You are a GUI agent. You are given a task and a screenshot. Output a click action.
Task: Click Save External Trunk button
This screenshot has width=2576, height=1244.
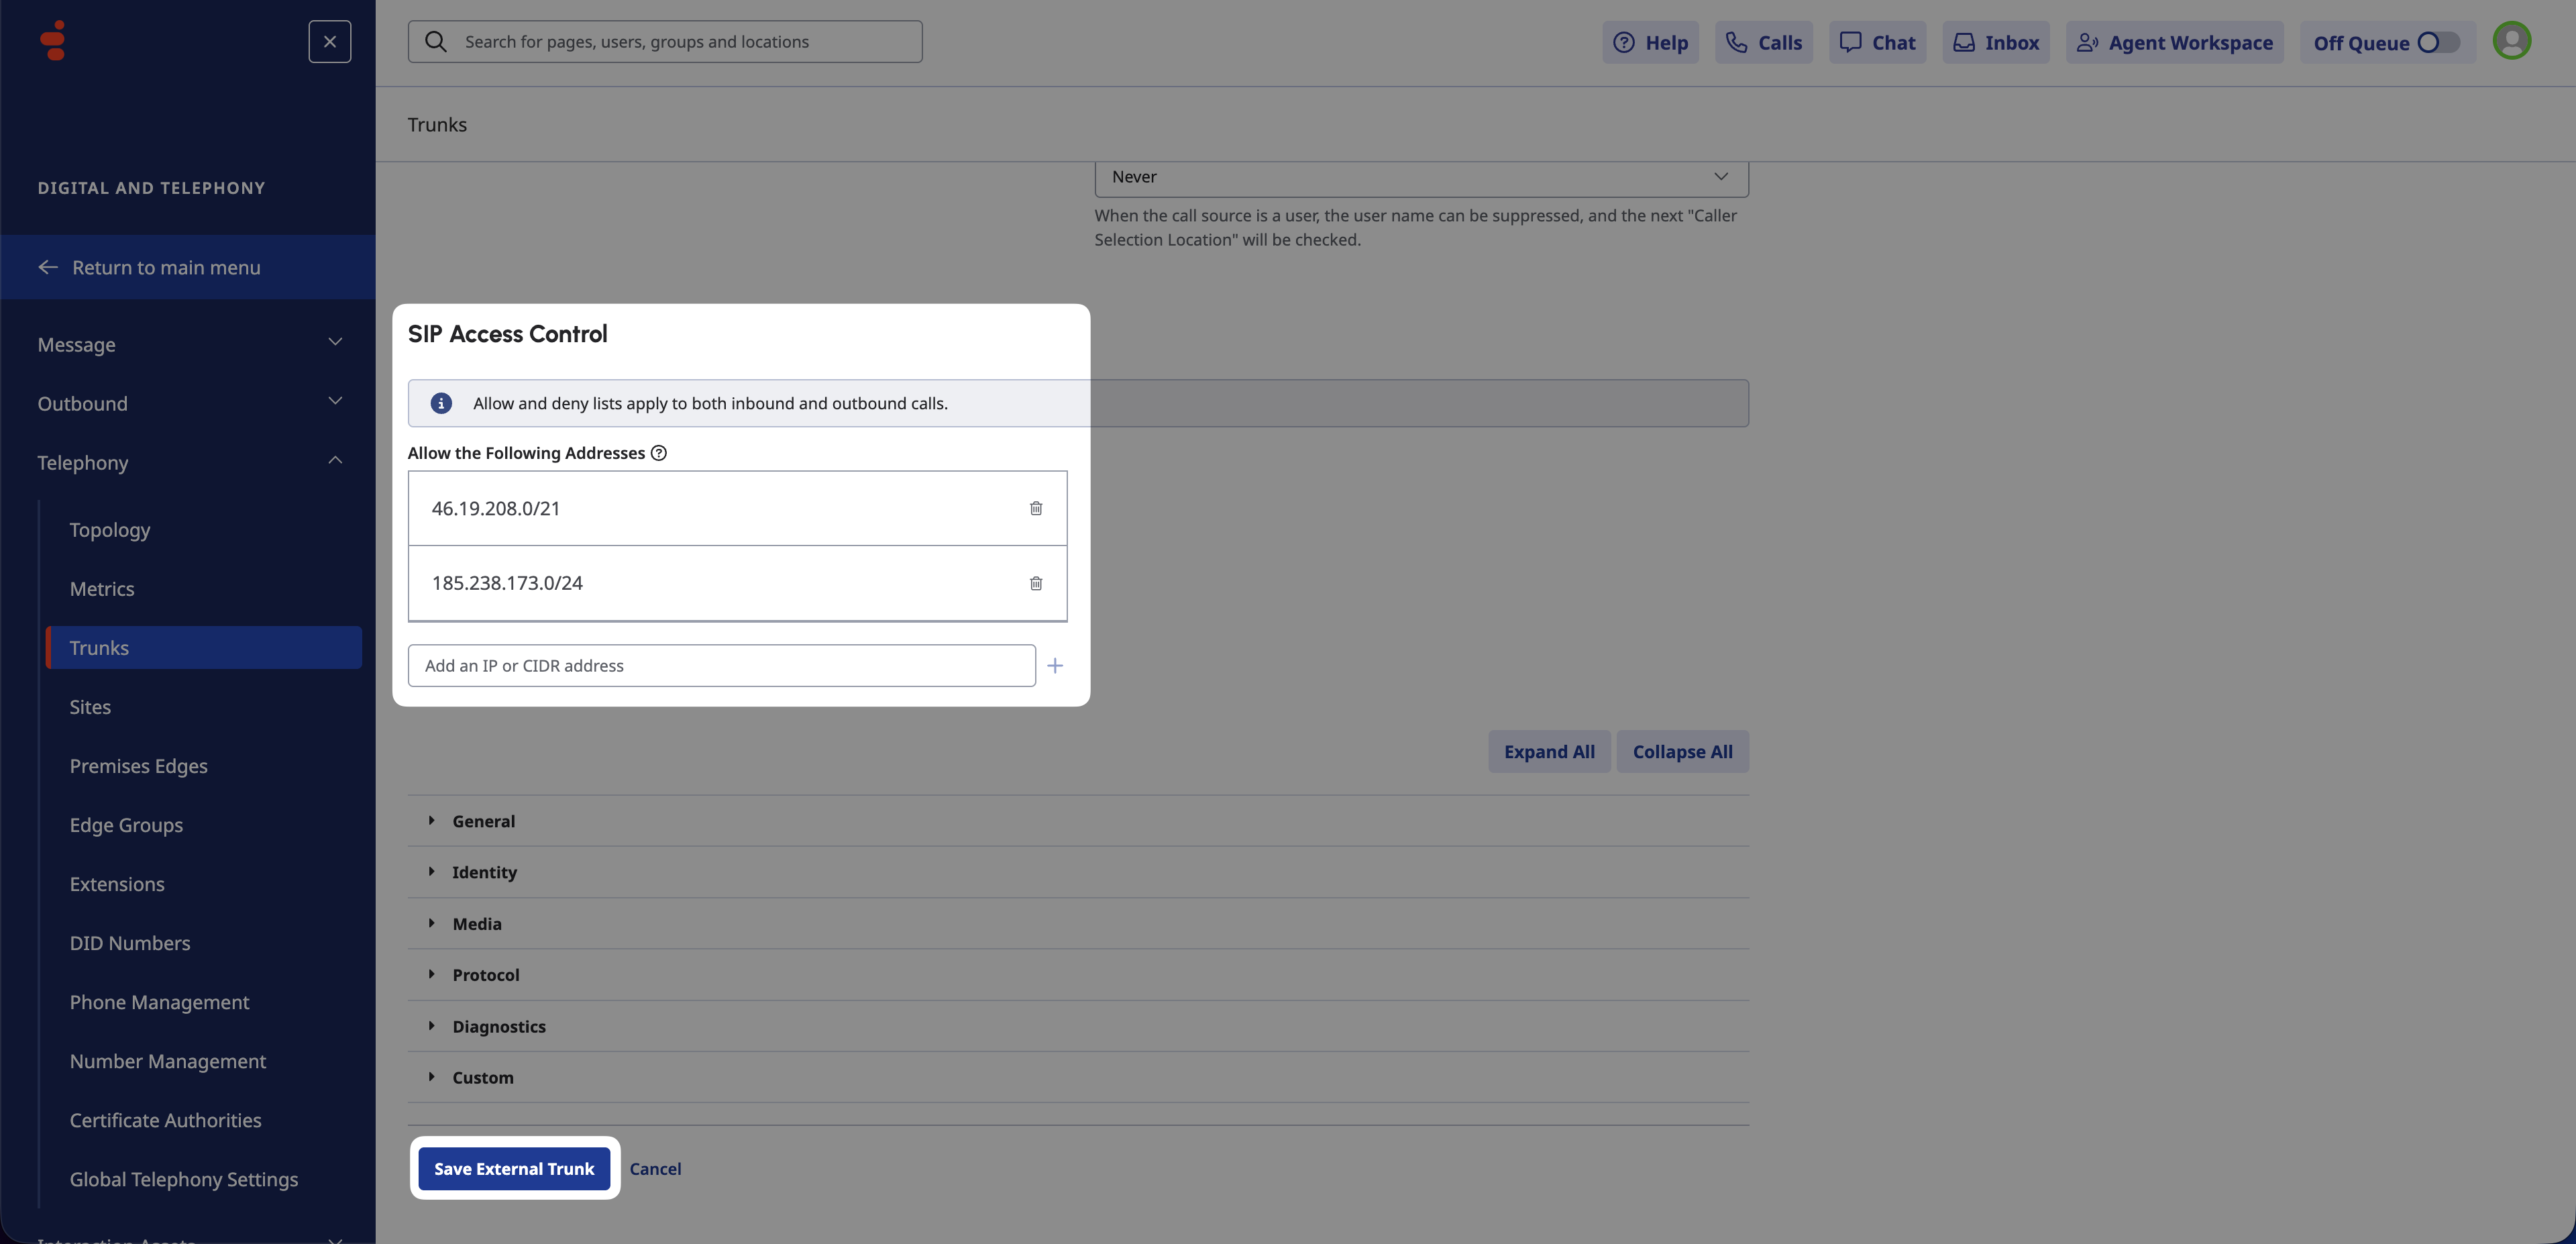tap(514, 1168)
